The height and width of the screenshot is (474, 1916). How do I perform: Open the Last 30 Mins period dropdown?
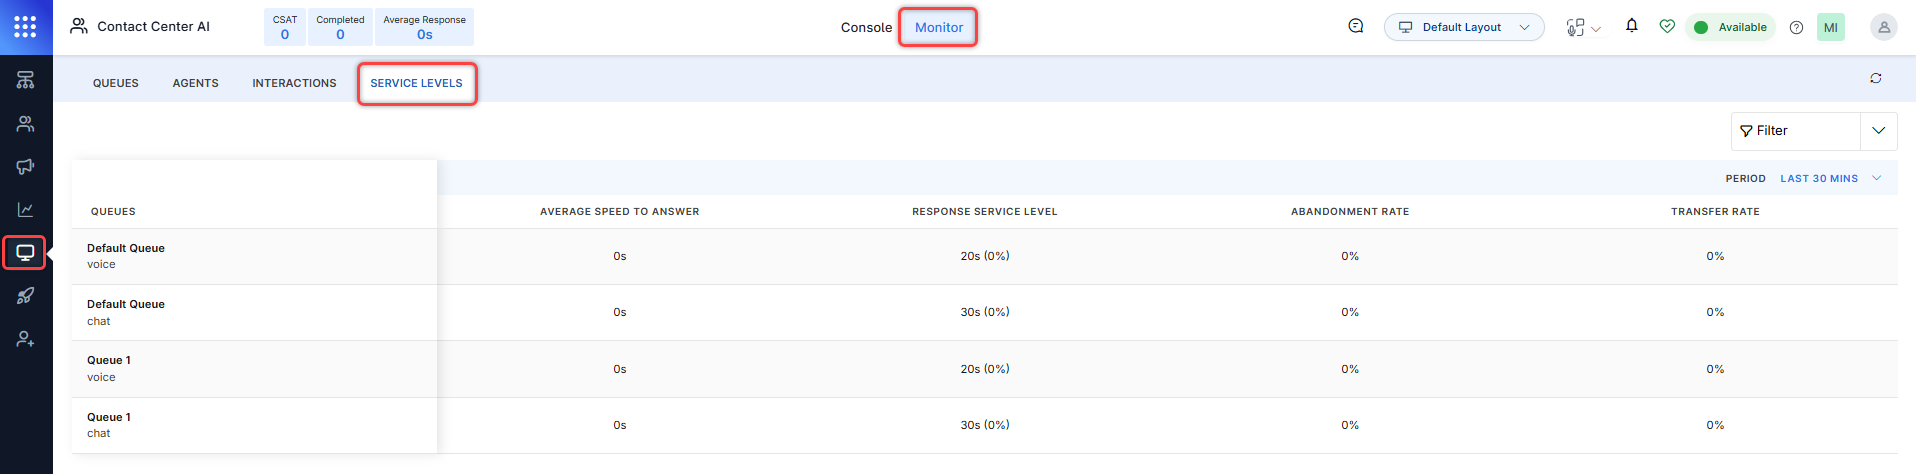click(x=1830, y=179)
